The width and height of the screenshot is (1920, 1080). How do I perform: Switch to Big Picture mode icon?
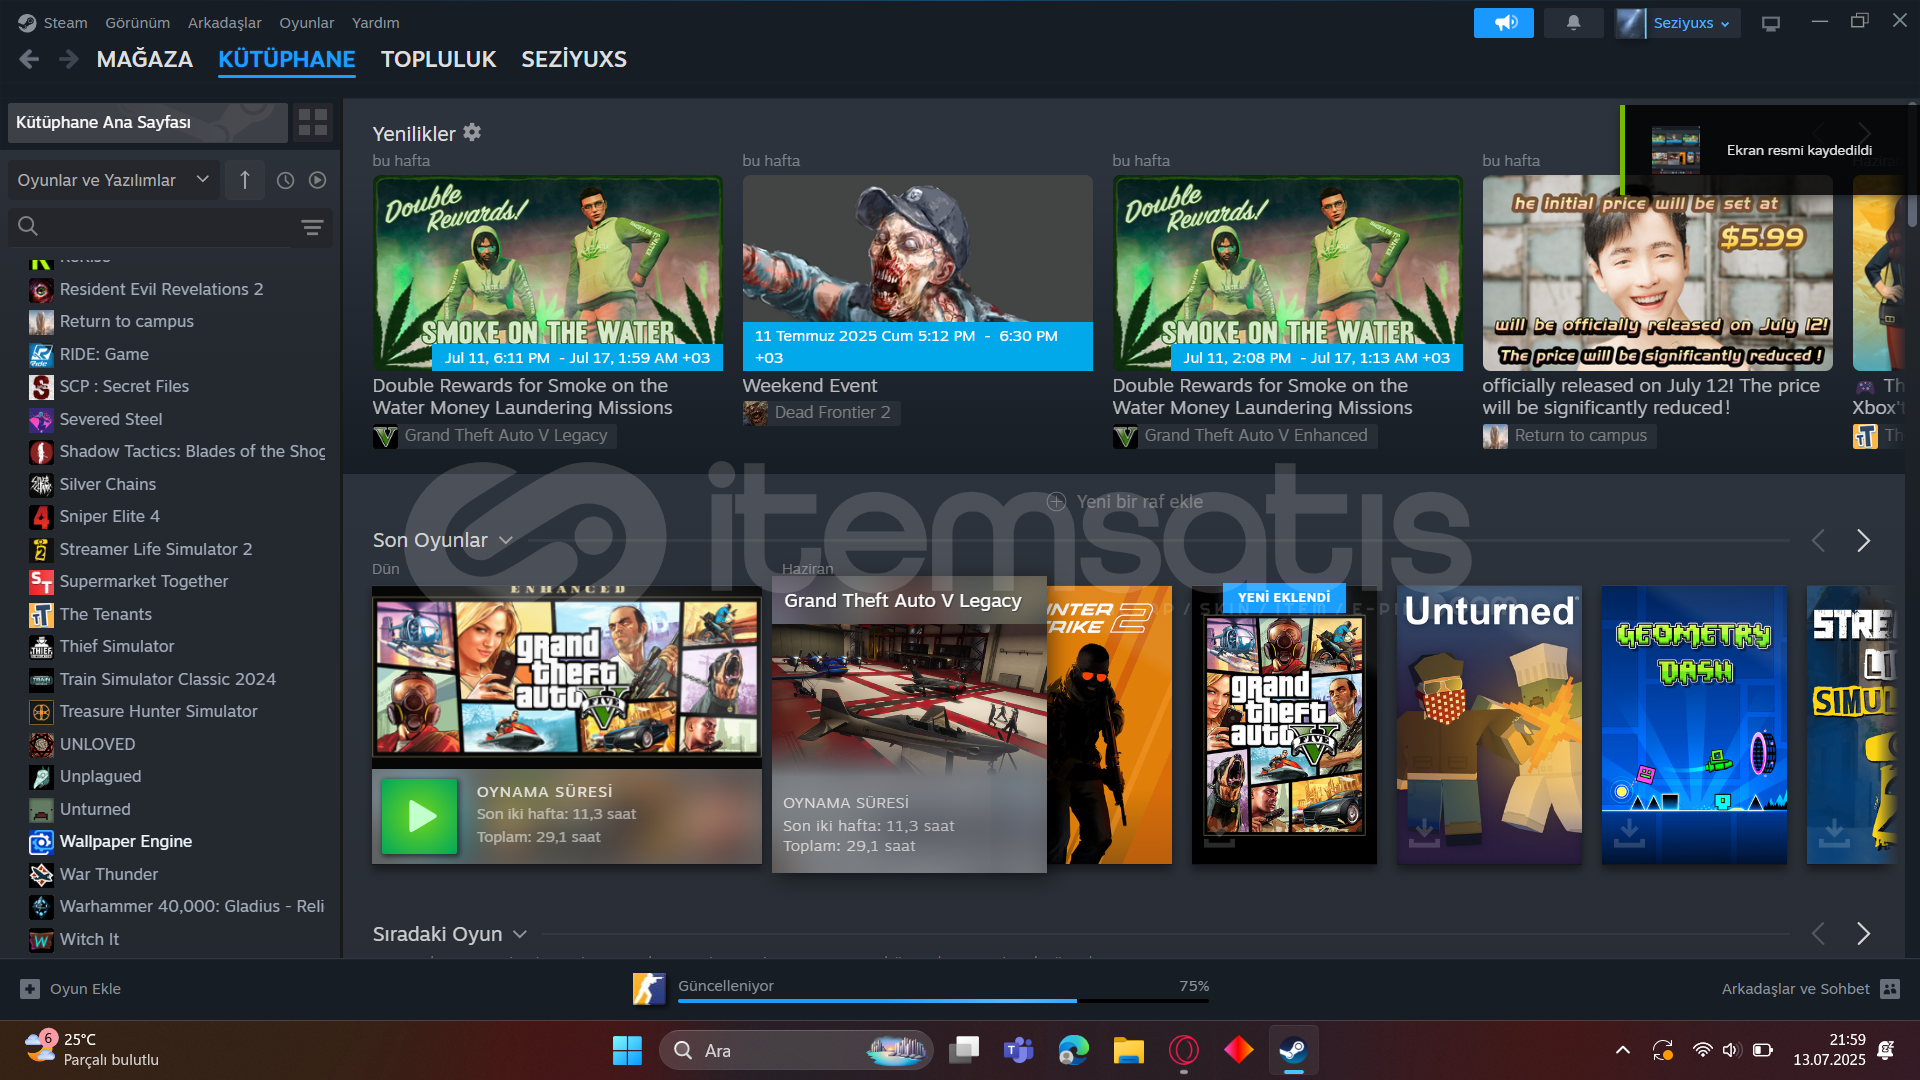[1771, 23]
